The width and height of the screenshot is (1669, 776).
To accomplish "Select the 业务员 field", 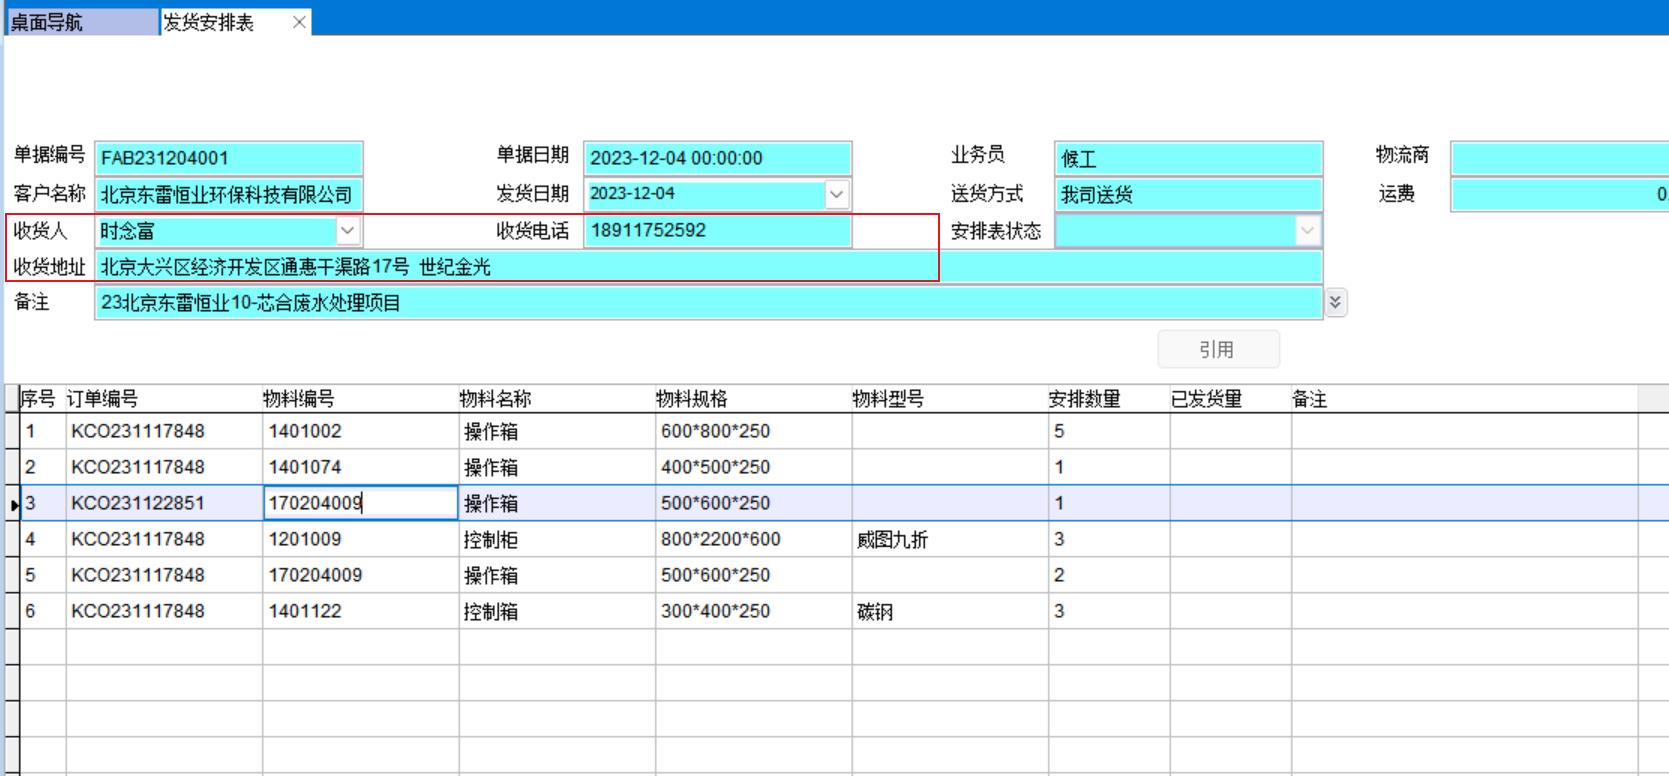I will click(1187, 158).
